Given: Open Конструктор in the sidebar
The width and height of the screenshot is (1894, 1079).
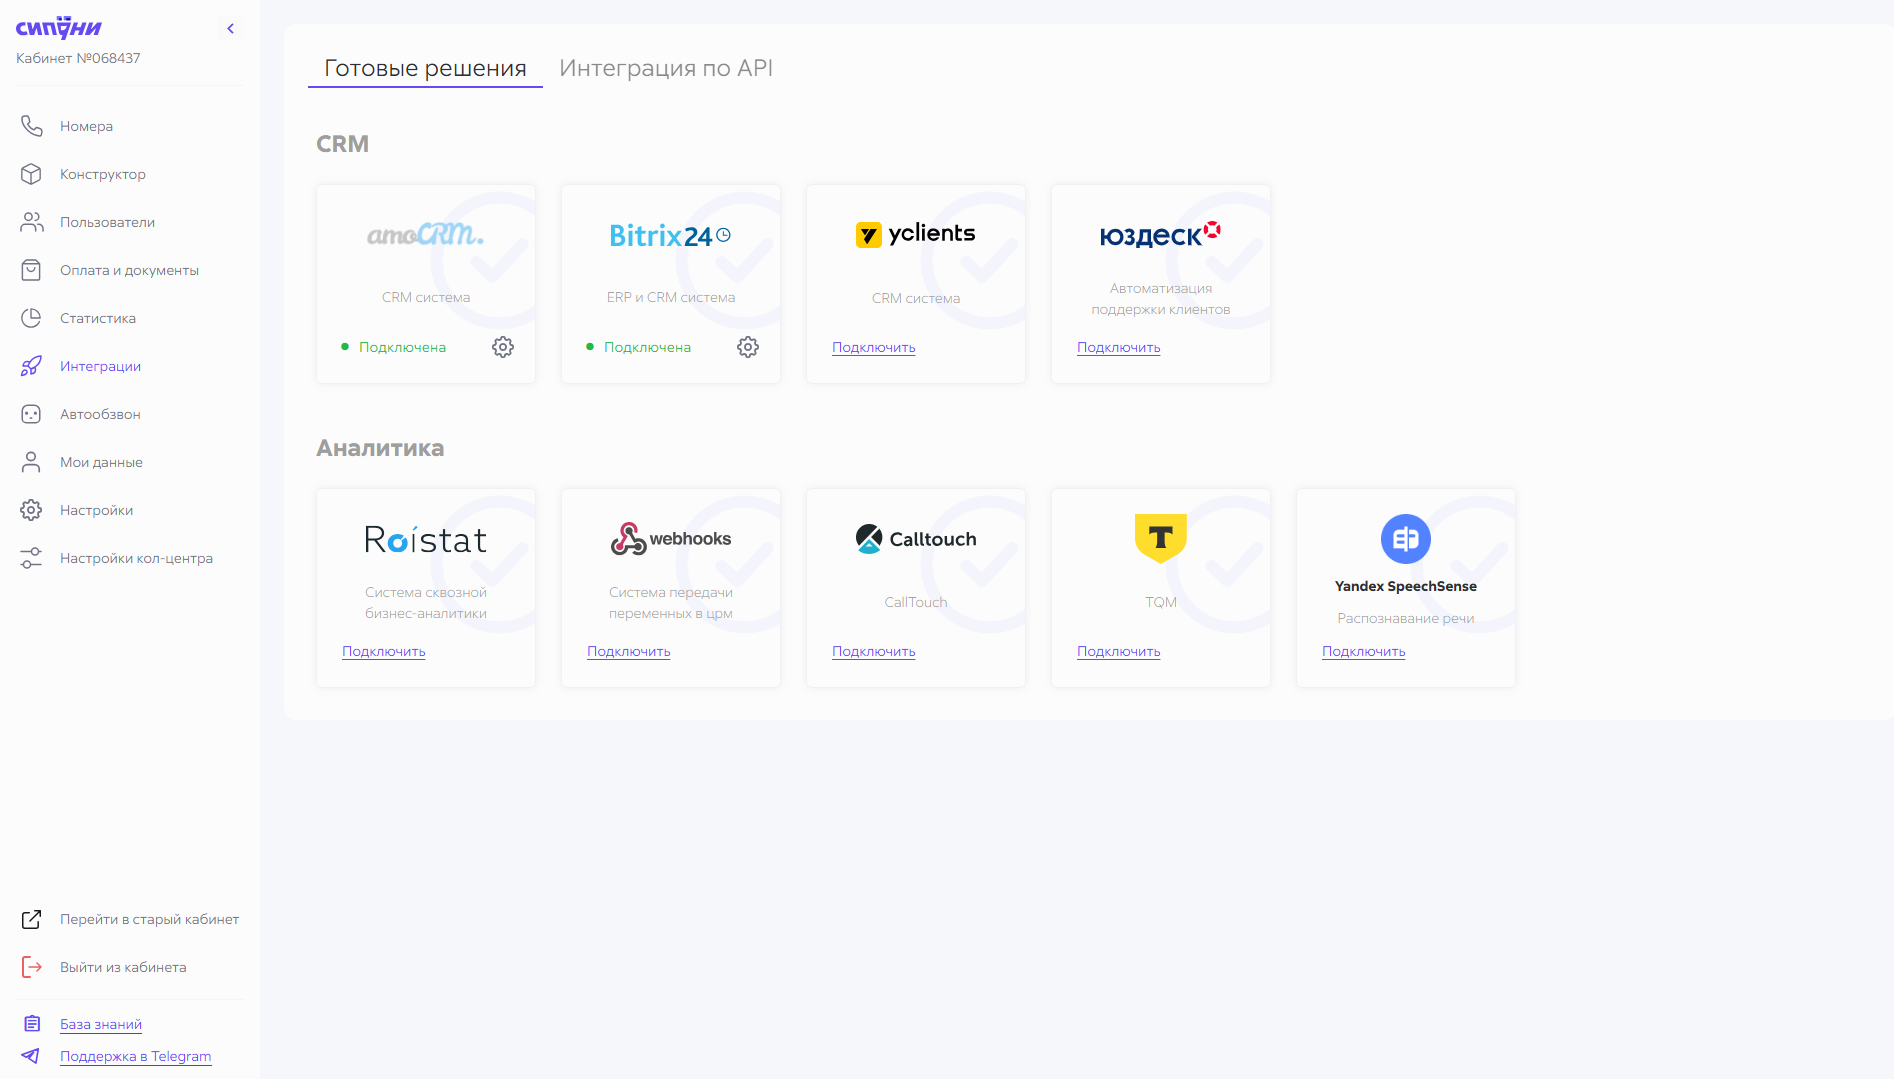Looking at the screenshot, I should [x=103, y=174].
